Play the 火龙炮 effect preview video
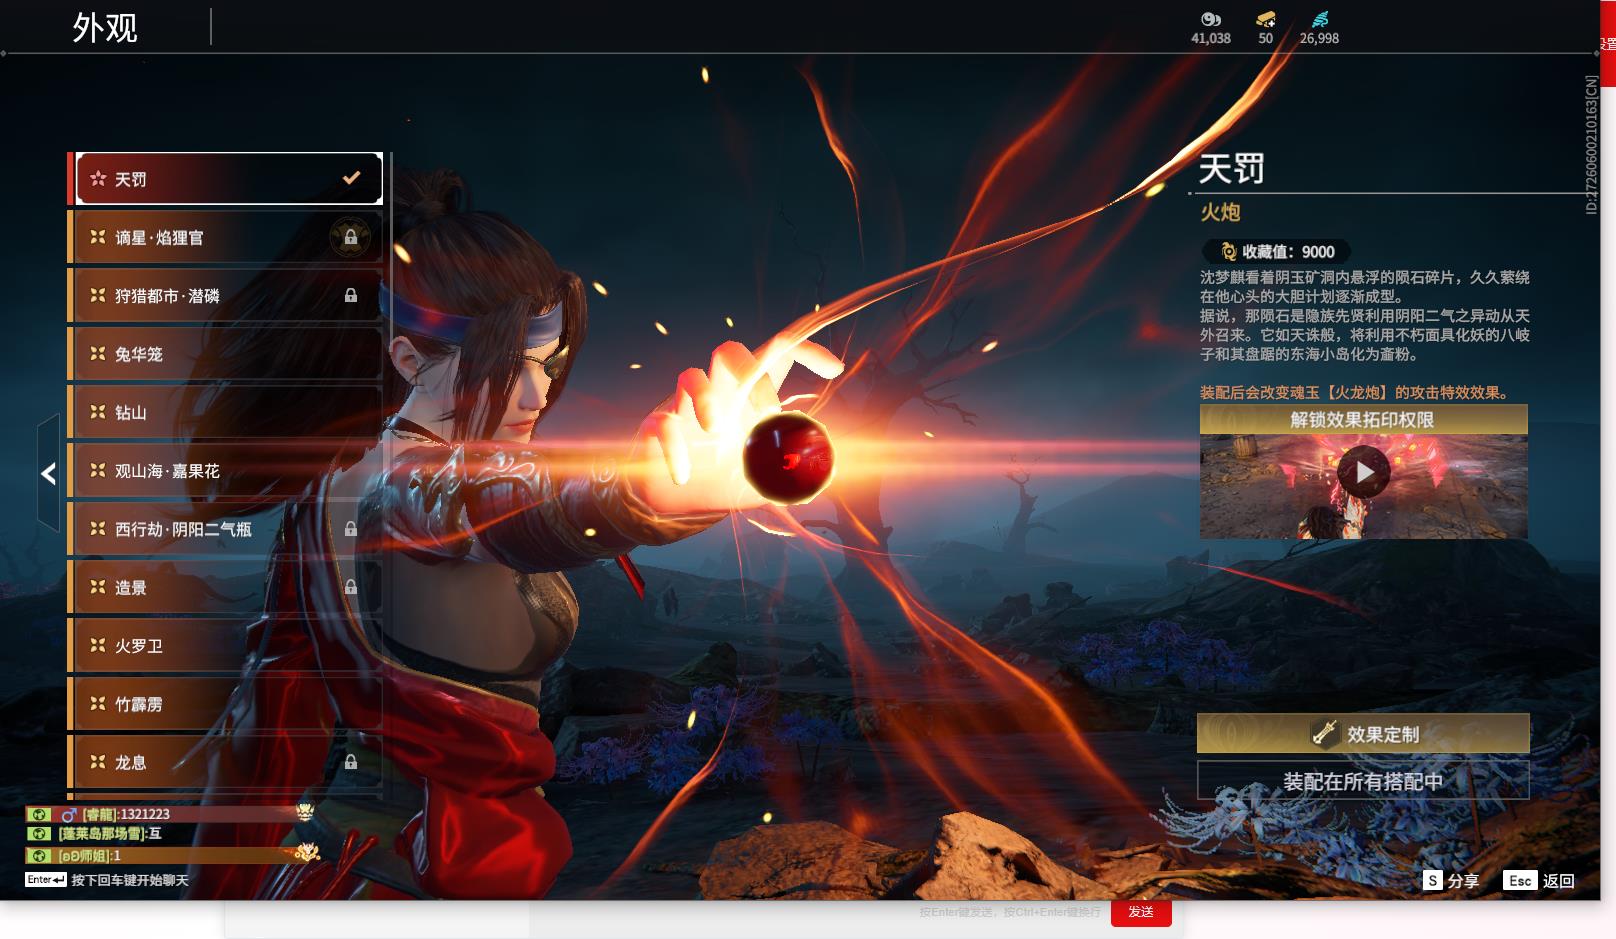This screenshot has height=939, width=1616. (x=1364, y=473)
